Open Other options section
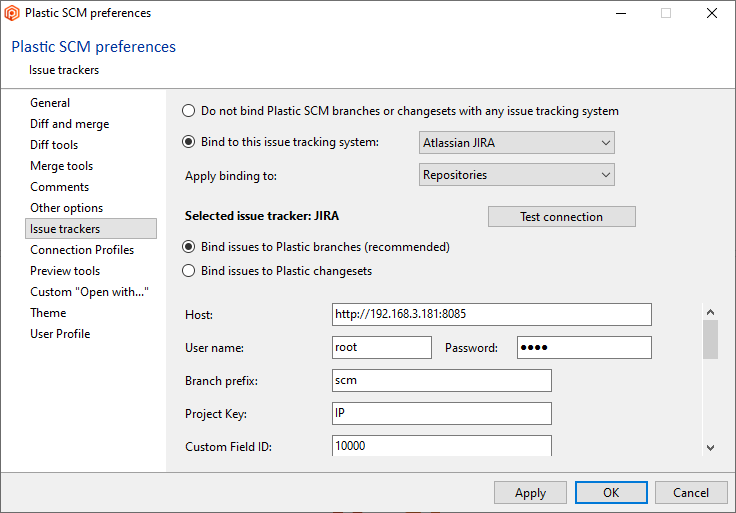736x513 pixels. (66, 208)
